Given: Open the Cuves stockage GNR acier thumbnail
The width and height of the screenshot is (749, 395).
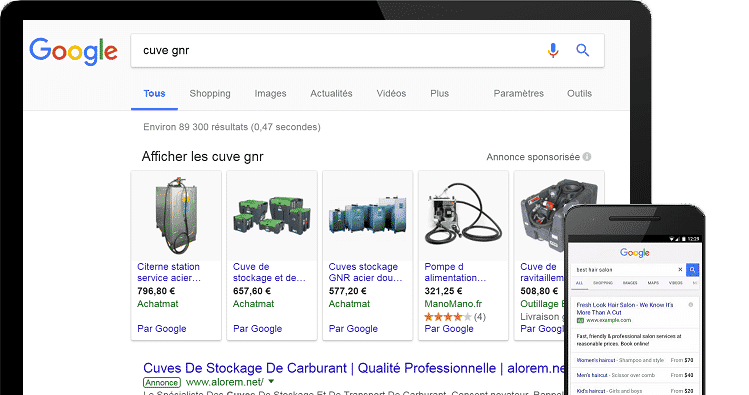Looking at the screenshot, I should pyautogui.click(x=367, y=216).
